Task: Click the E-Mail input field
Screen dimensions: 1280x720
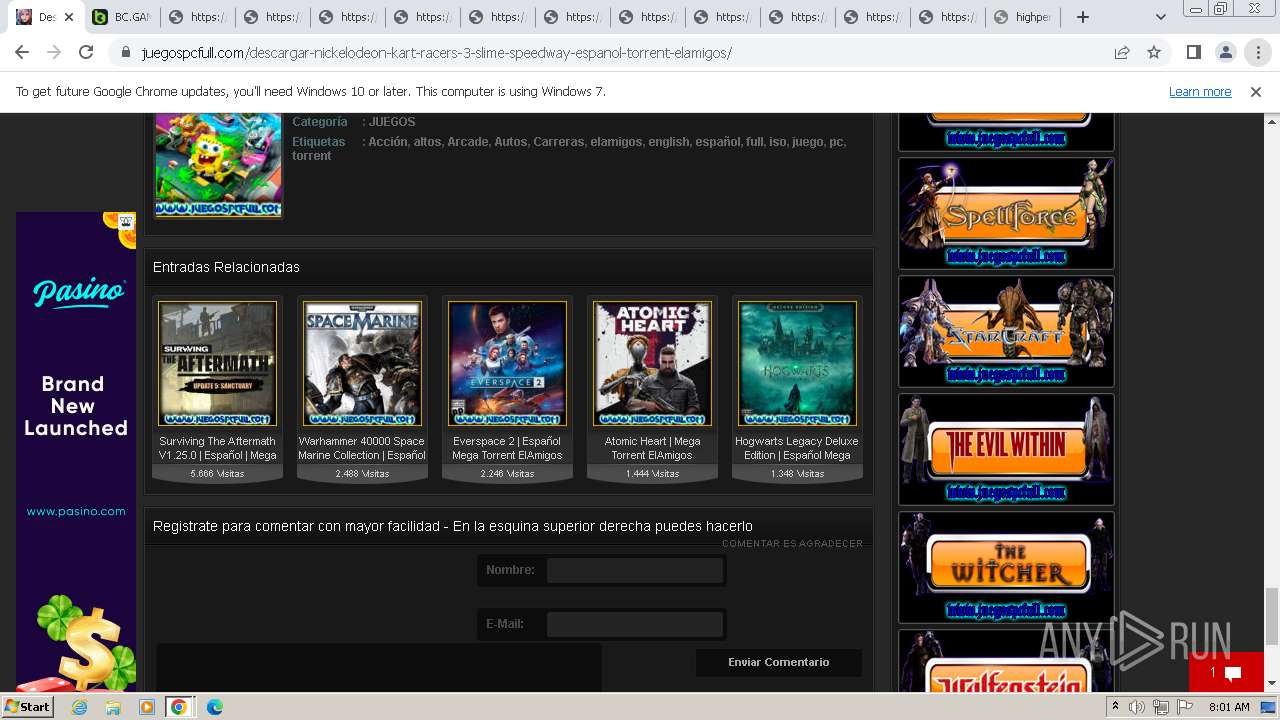Action: click(635, 624)
